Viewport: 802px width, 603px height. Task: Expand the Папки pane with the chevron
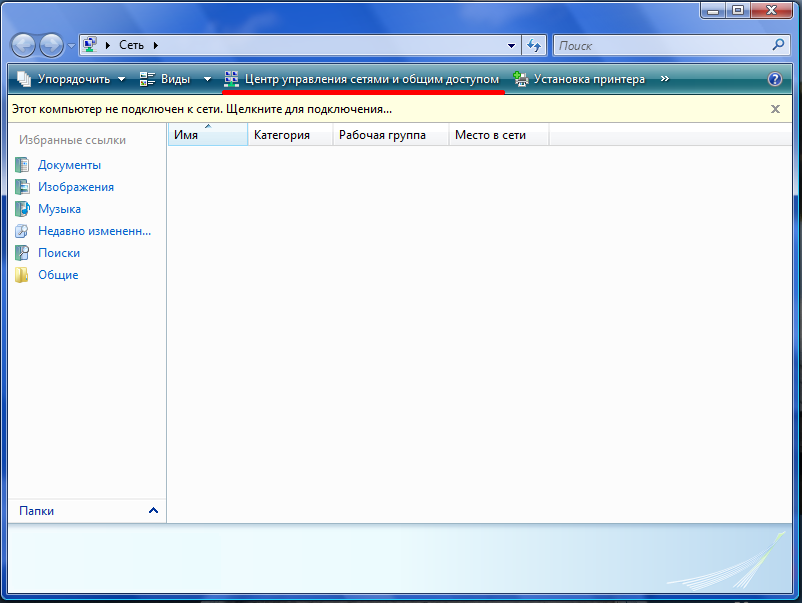153,510
